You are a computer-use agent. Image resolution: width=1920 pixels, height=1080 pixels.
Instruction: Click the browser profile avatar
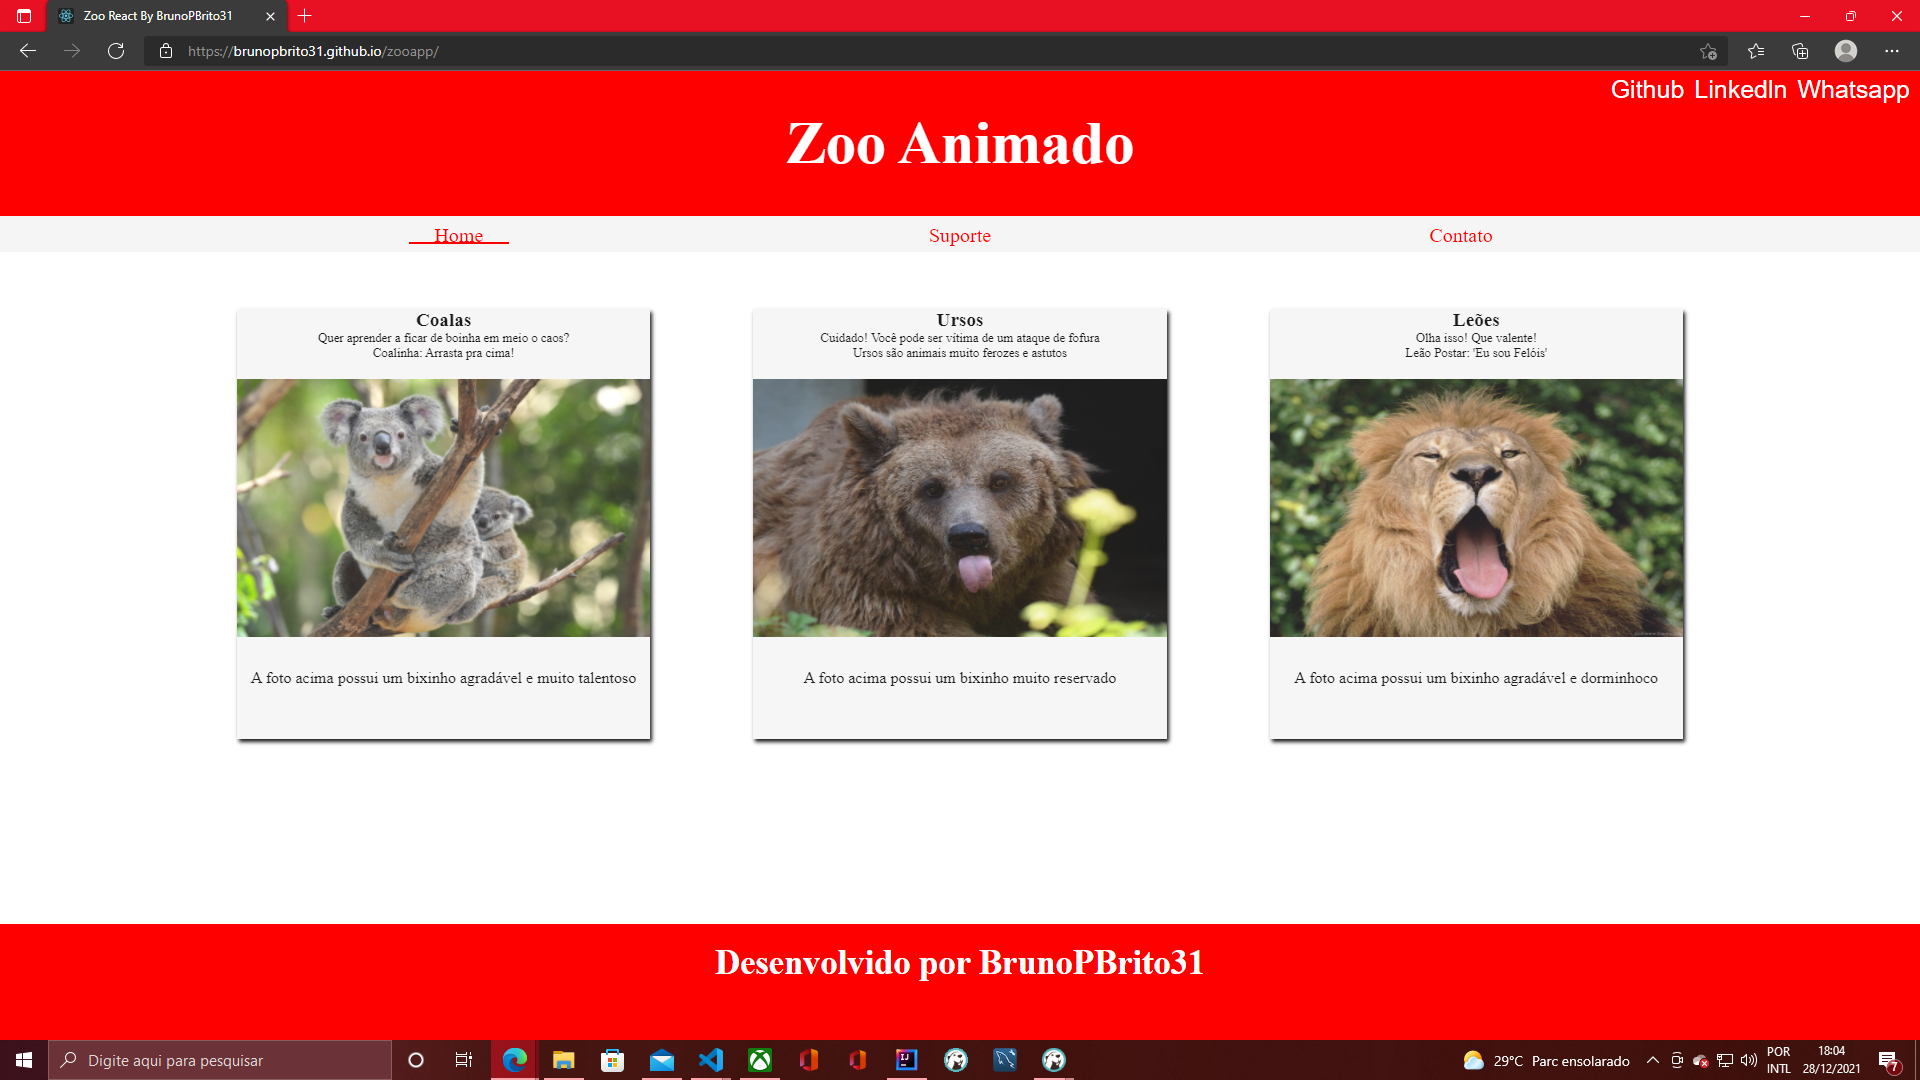pyautogui.click(x=1845, y=51)
